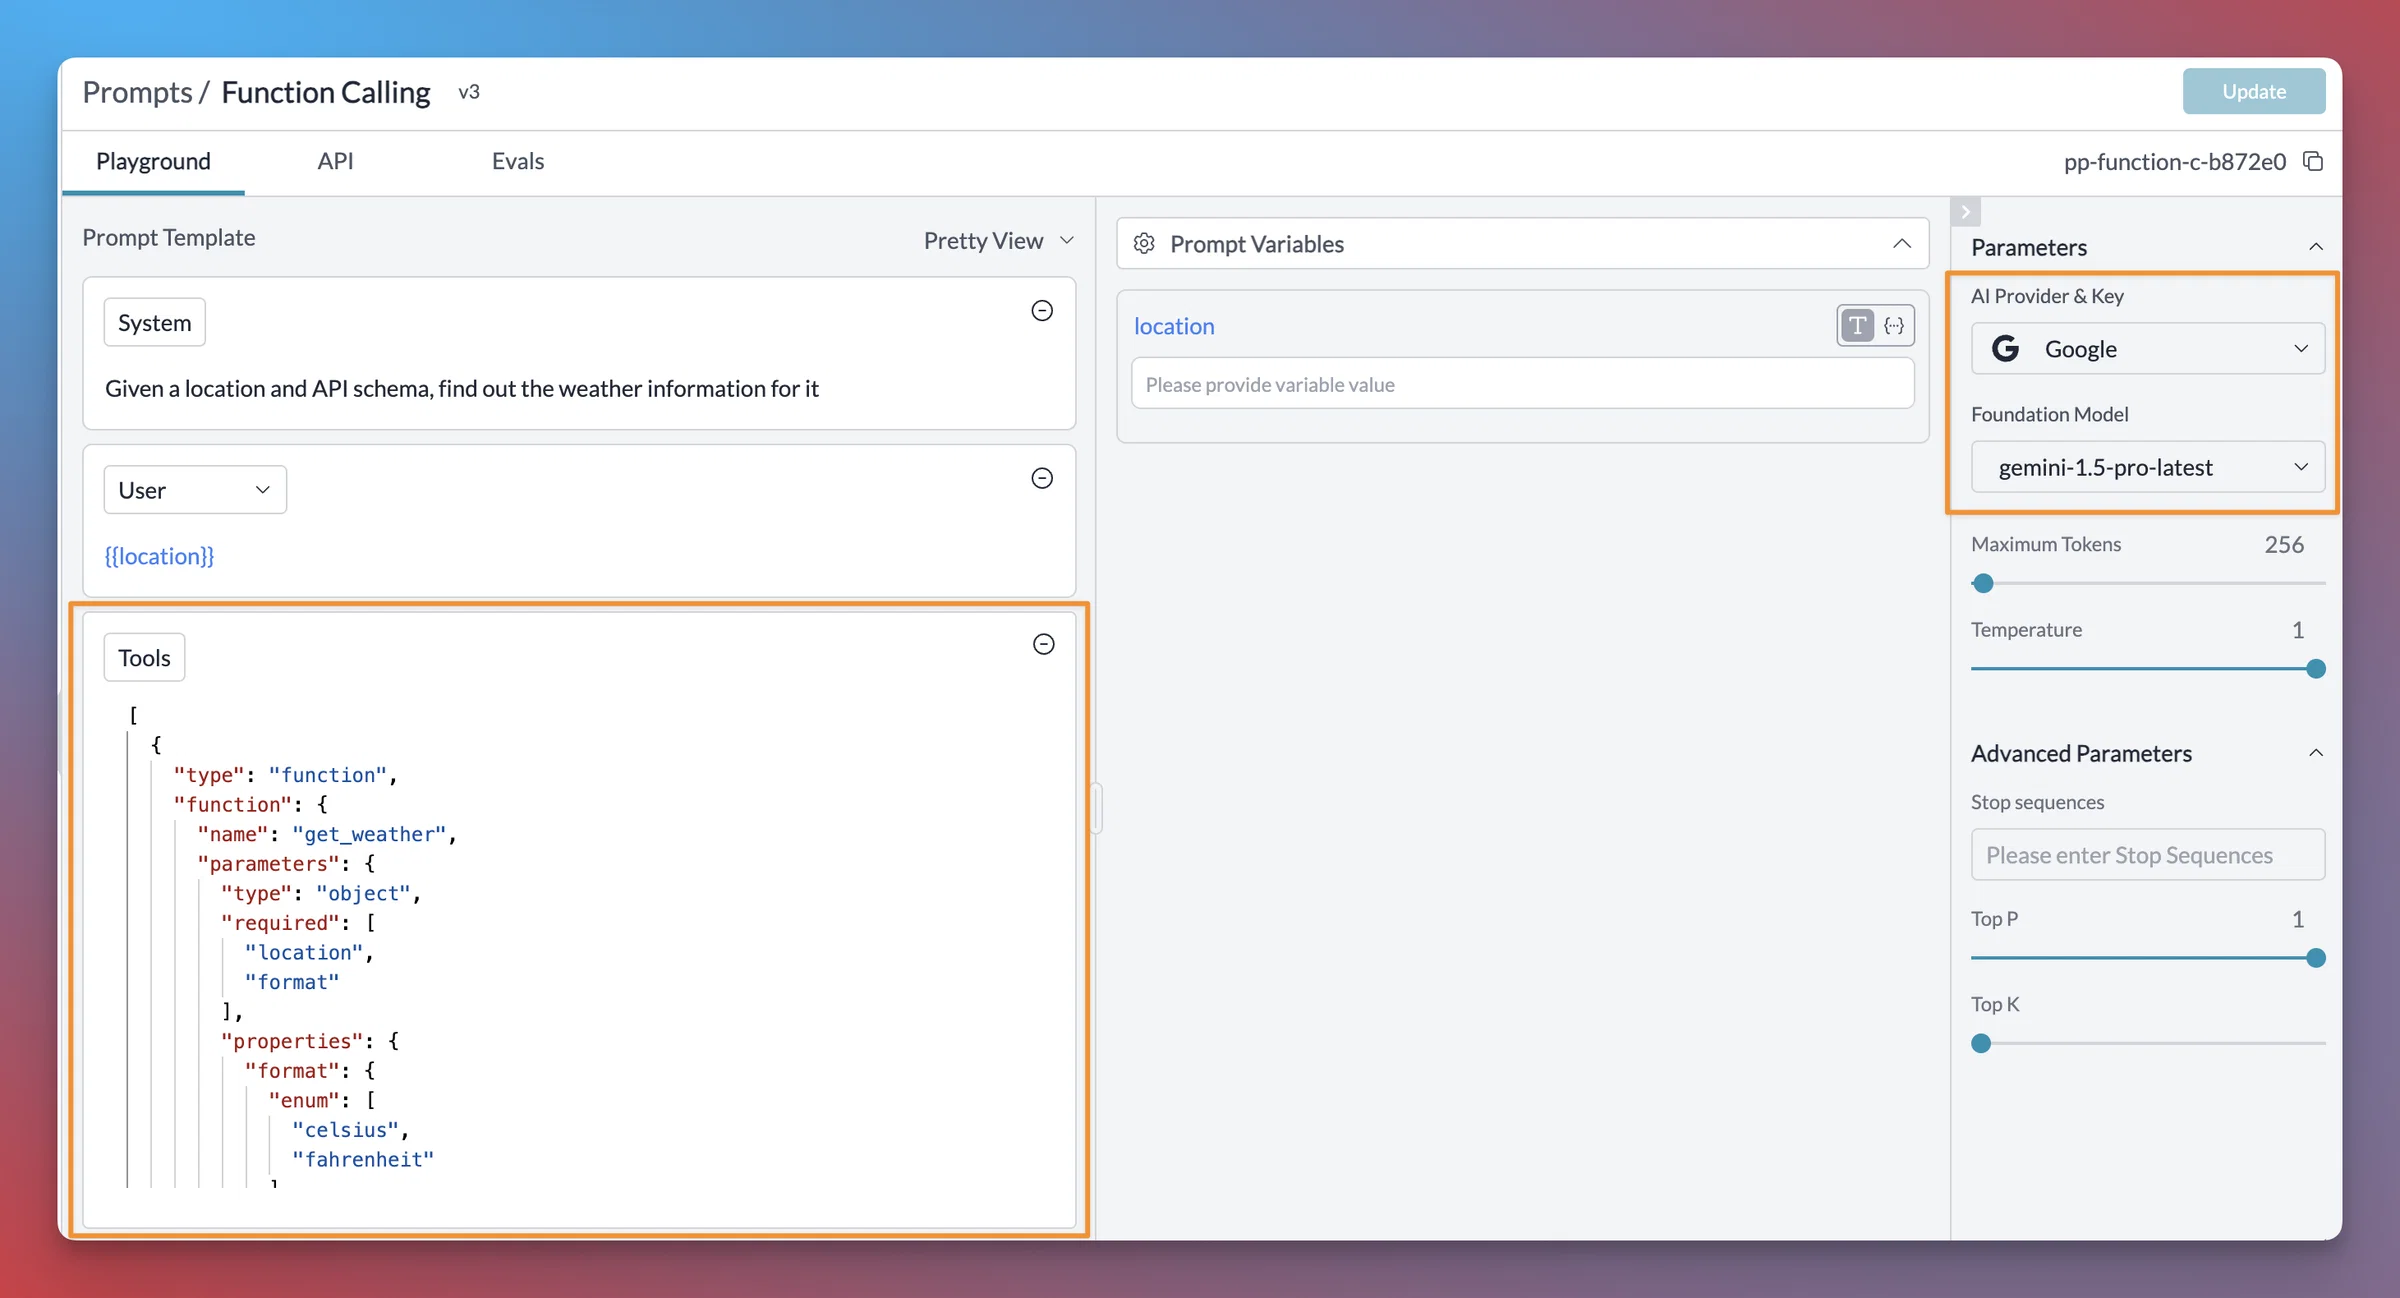Adjust the Maximum Tokens slider
This screenshot has height=1298, width=2400.
1983,583
